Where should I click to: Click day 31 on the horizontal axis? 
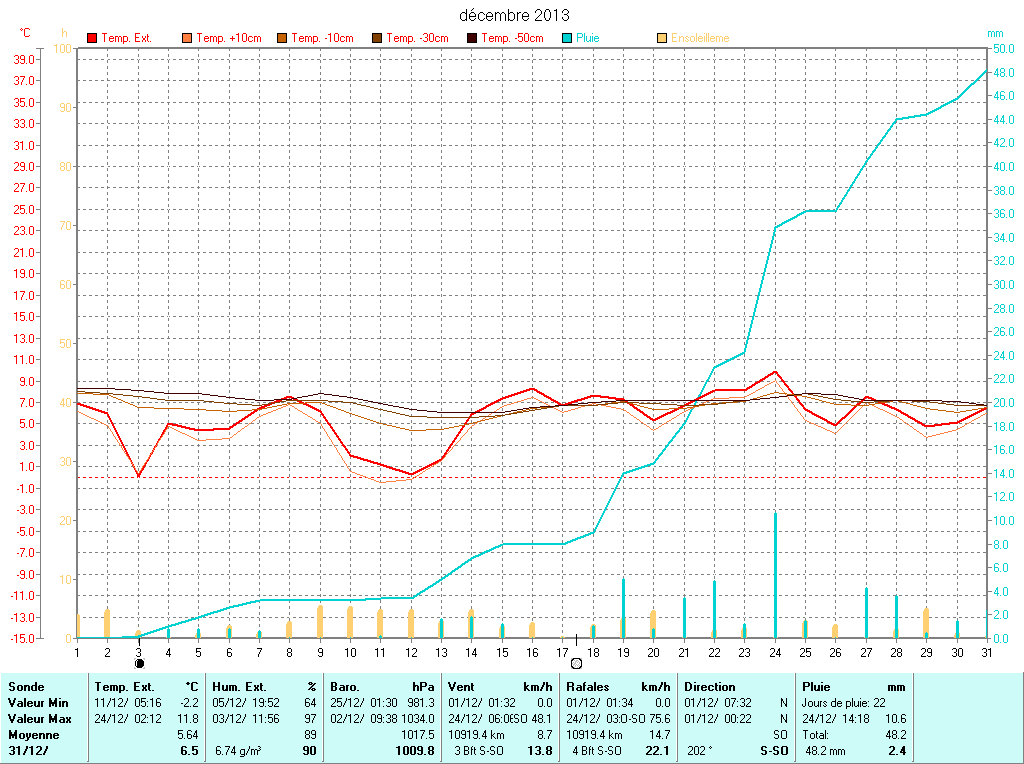coord(986,652)
